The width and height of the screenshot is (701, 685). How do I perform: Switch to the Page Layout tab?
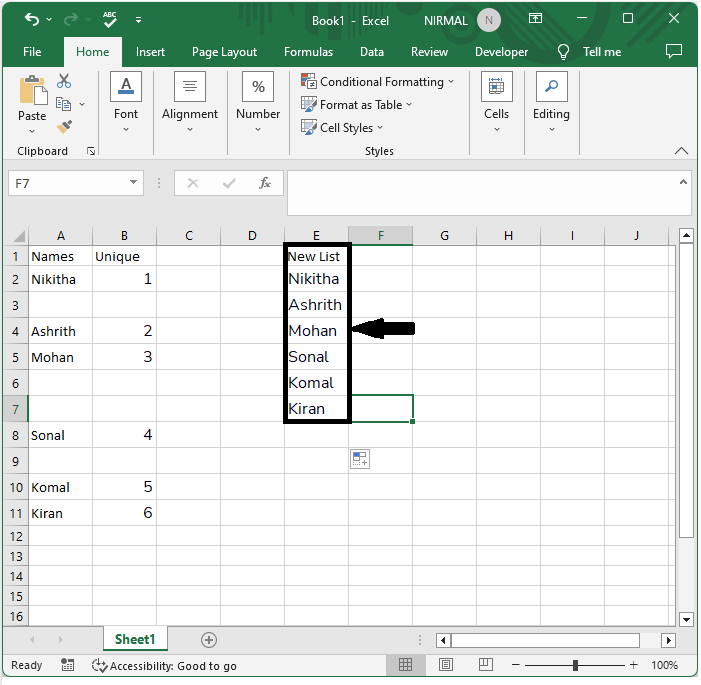pos(224,52)
